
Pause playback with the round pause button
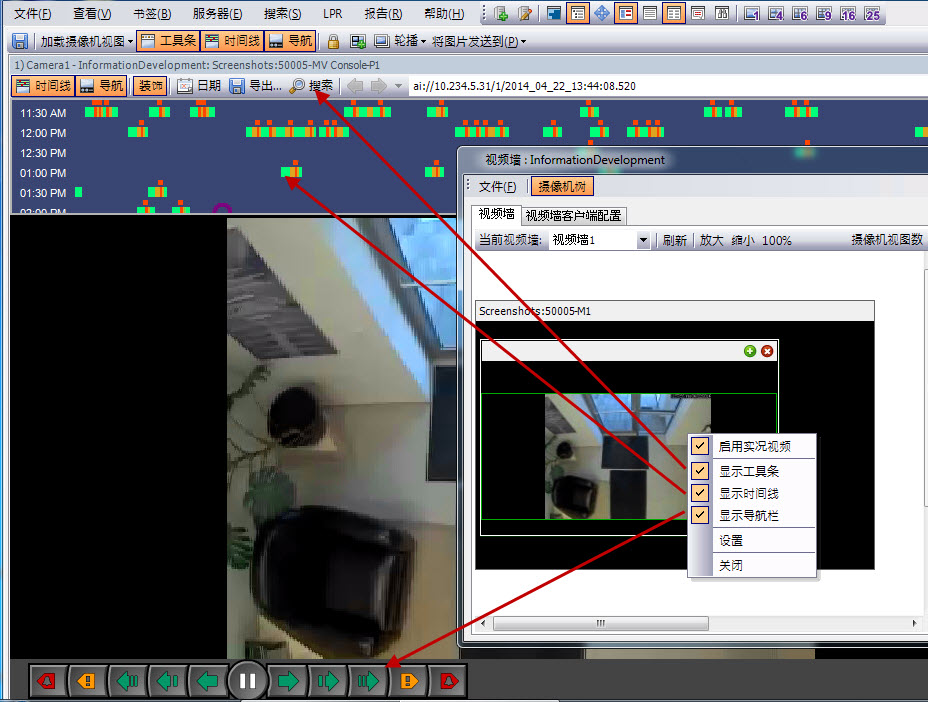point(247,682)
